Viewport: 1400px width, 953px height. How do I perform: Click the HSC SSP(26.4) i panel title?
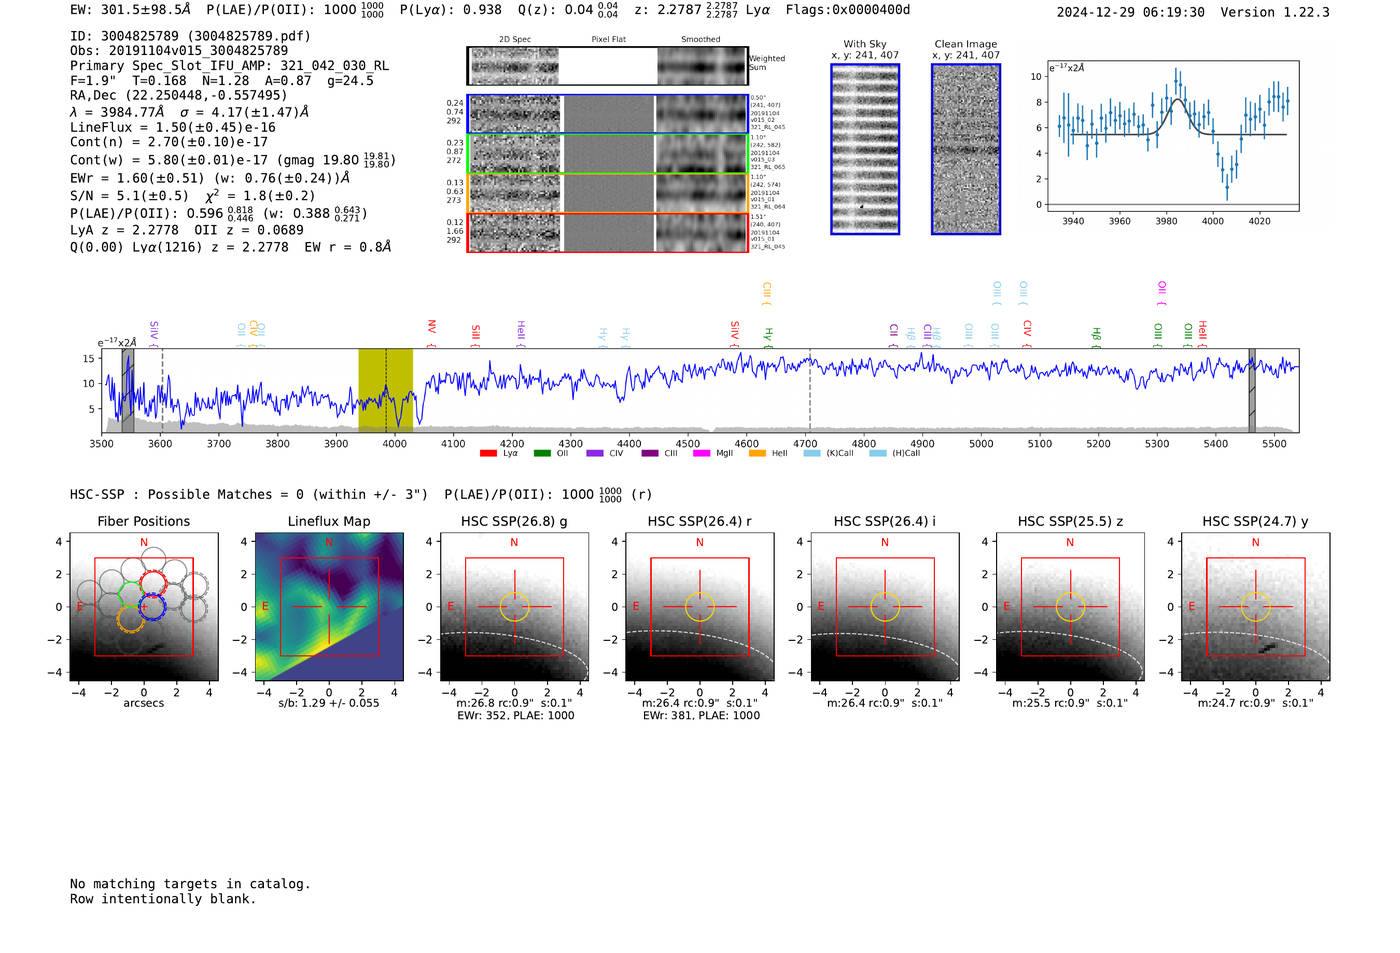(884, 521)
